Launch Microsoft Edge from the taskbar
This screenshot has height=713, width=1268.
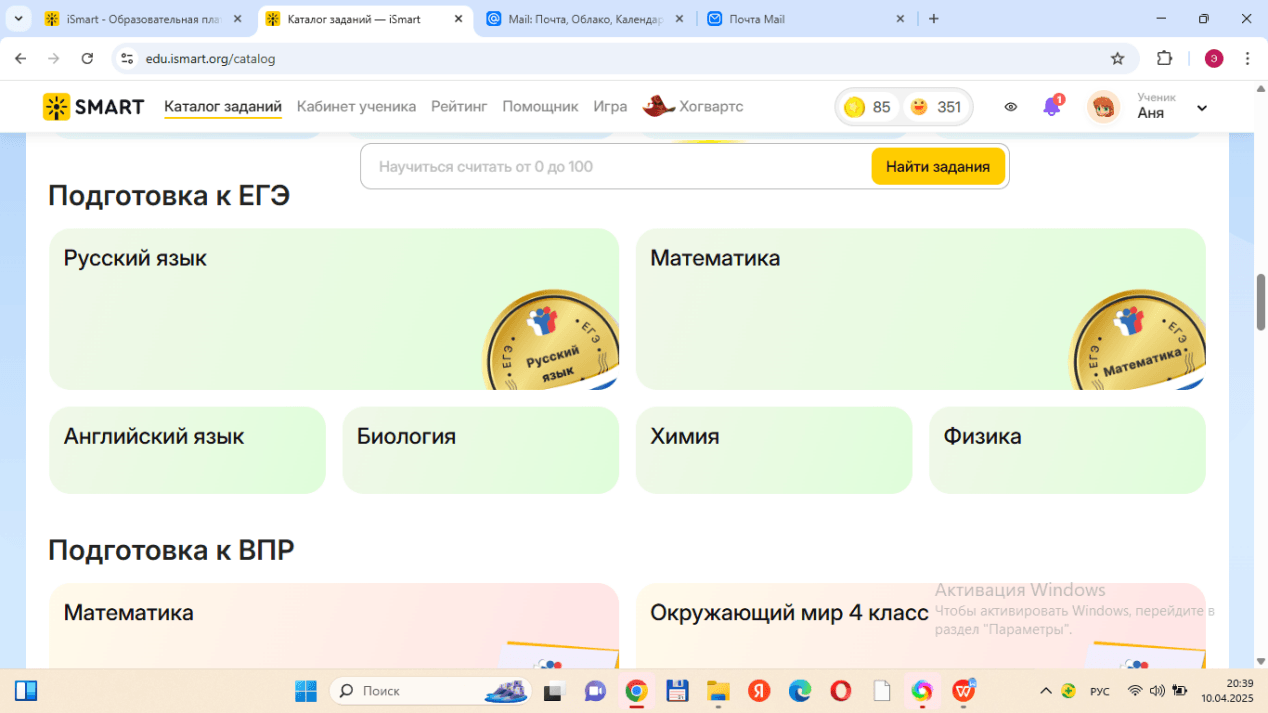(x=800, y=691)
